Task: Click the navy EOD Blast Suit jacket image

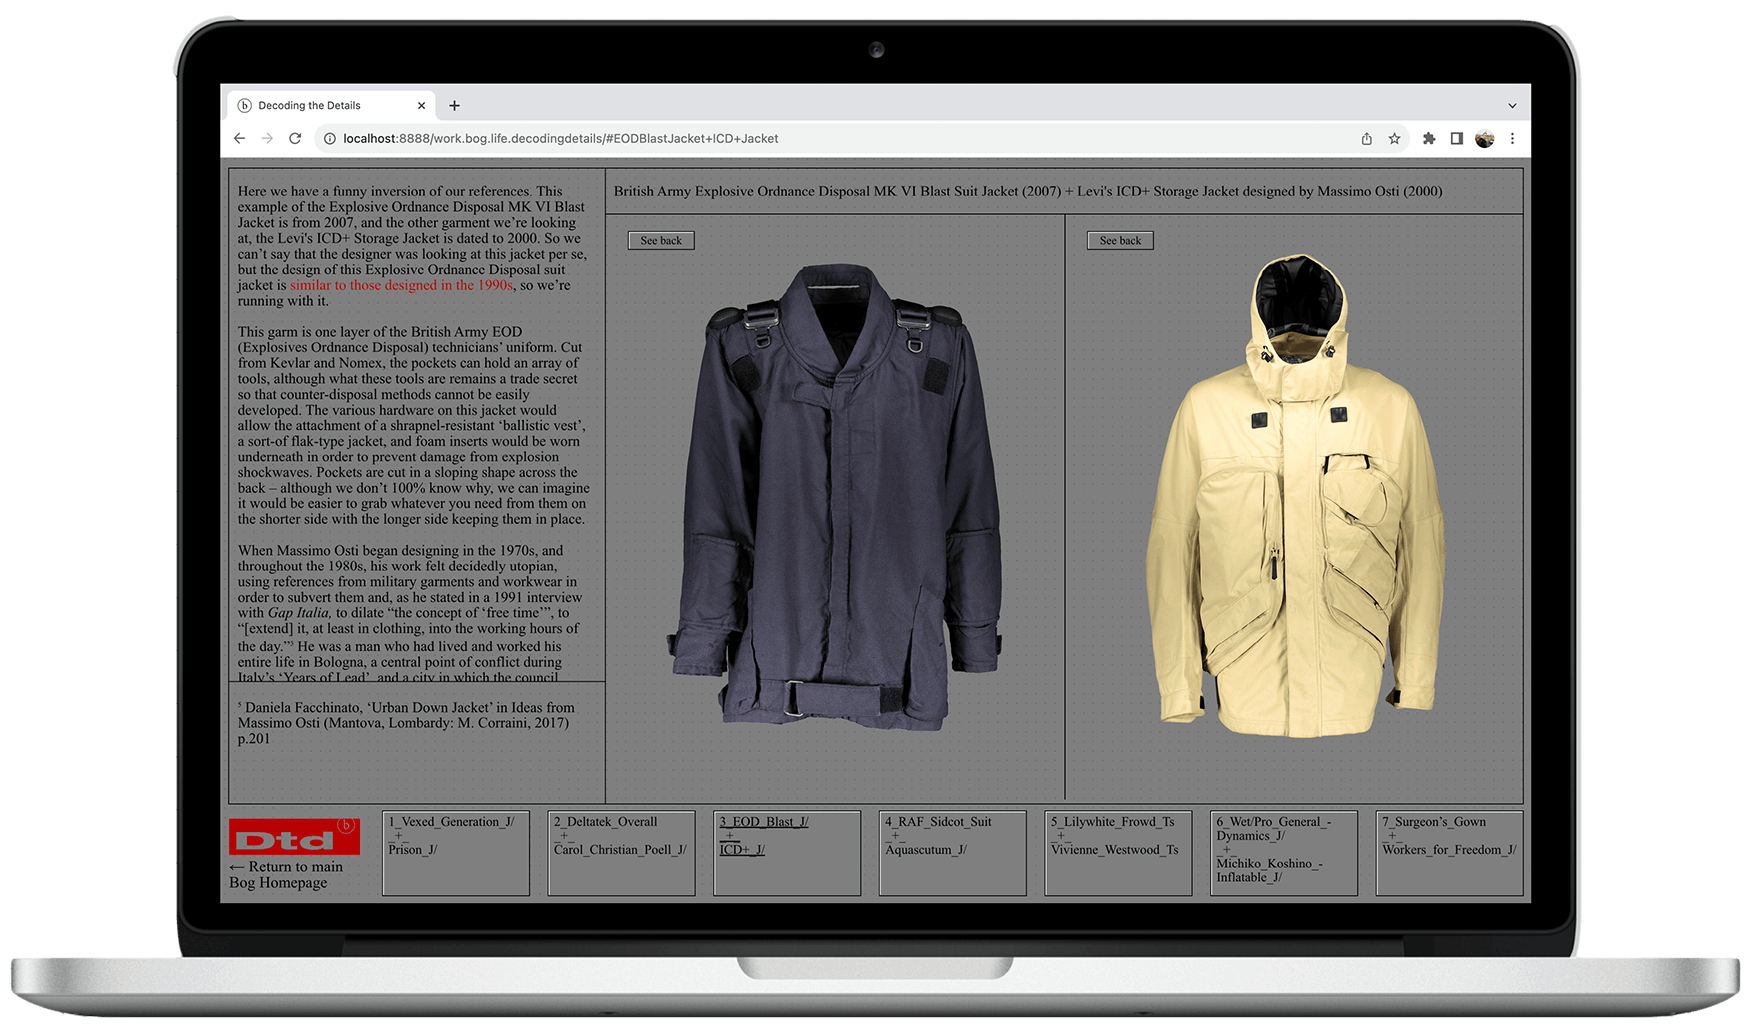Action: [x=836, y=497]
